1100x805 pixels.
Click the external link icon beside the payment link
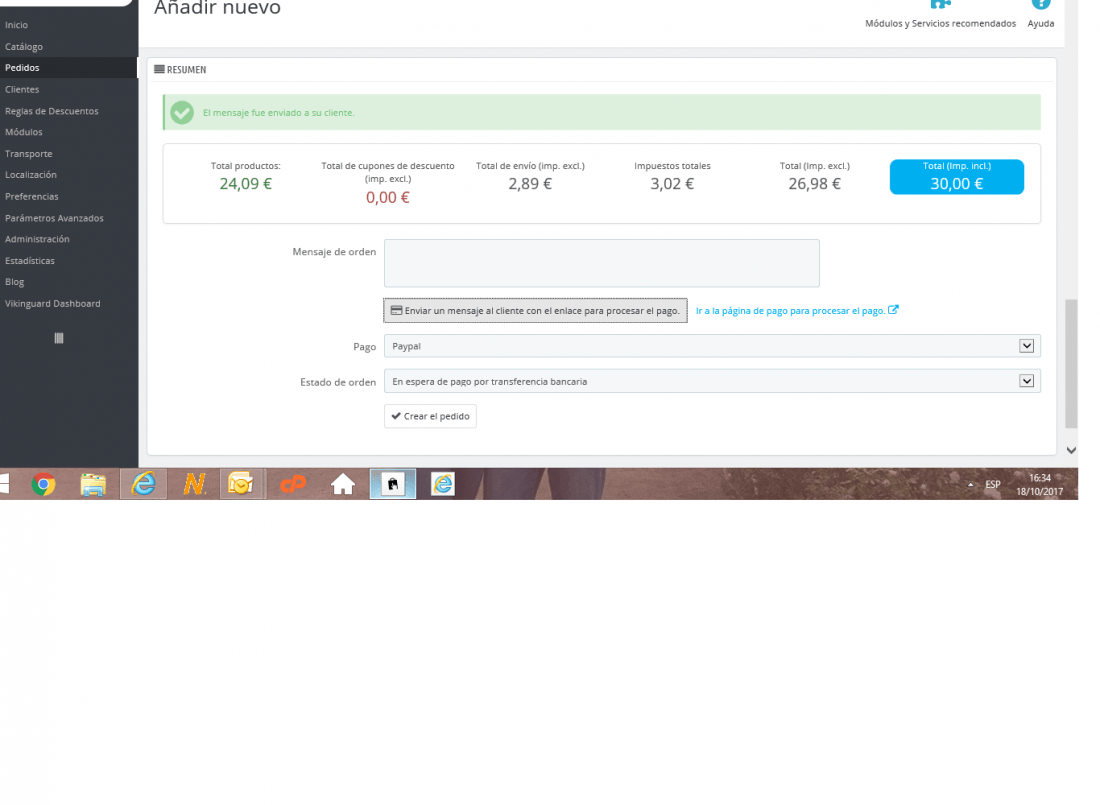pos(893,310)
